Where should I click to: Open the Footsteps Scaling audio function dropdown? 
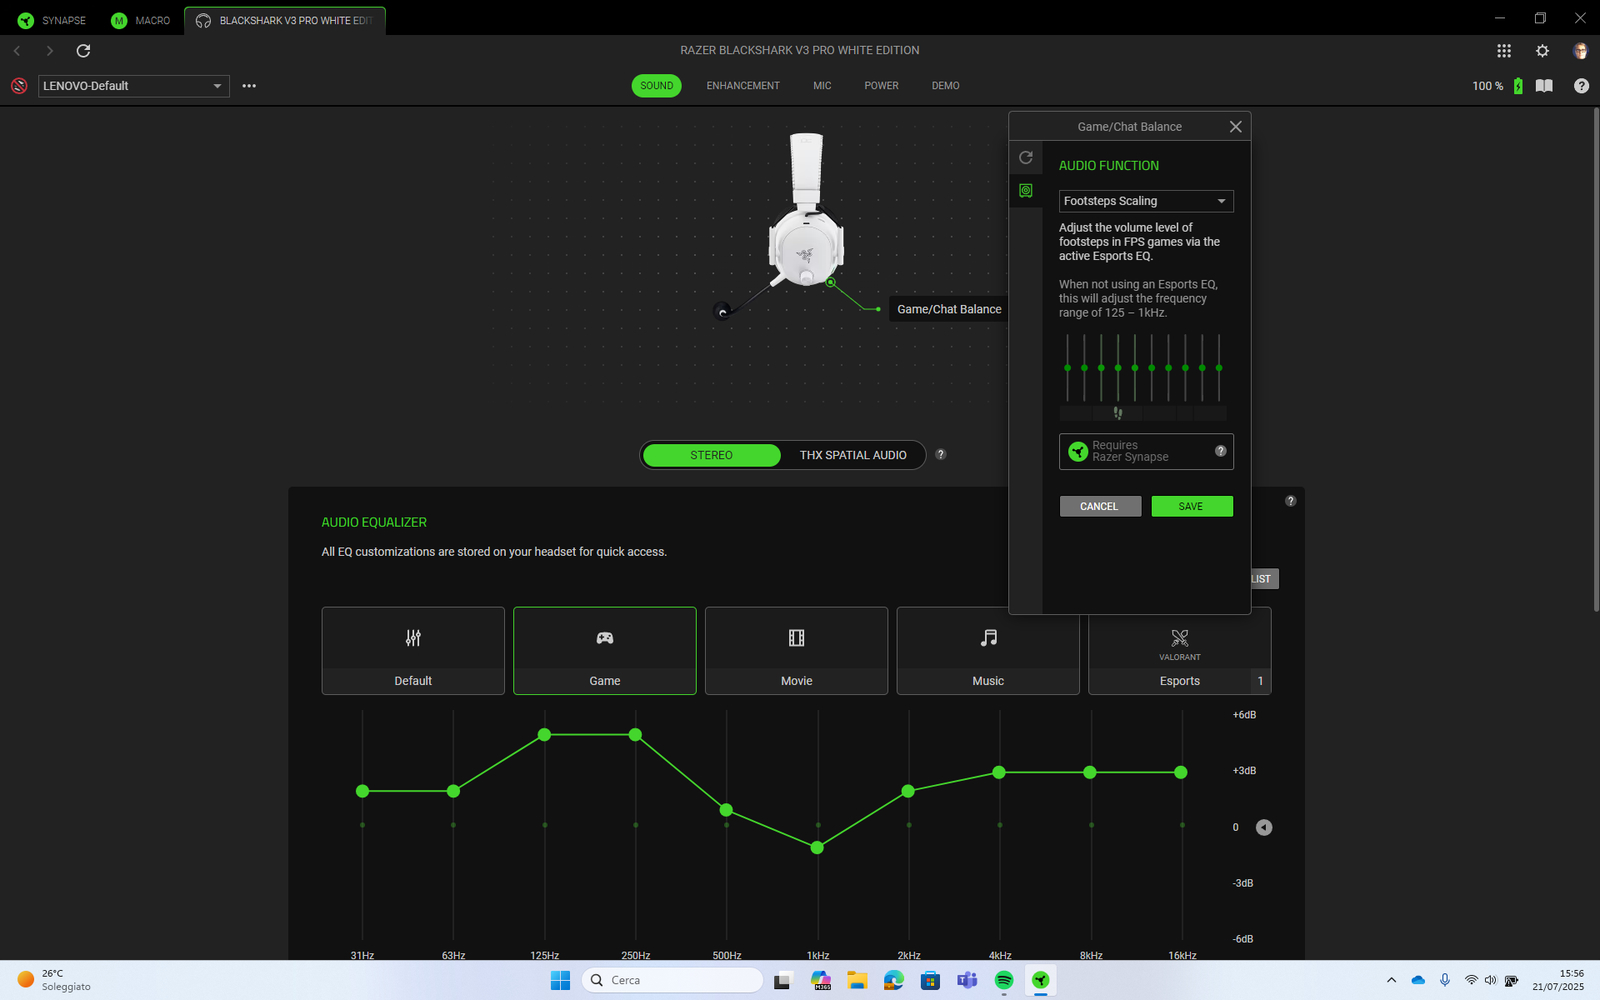(1146, 201)
